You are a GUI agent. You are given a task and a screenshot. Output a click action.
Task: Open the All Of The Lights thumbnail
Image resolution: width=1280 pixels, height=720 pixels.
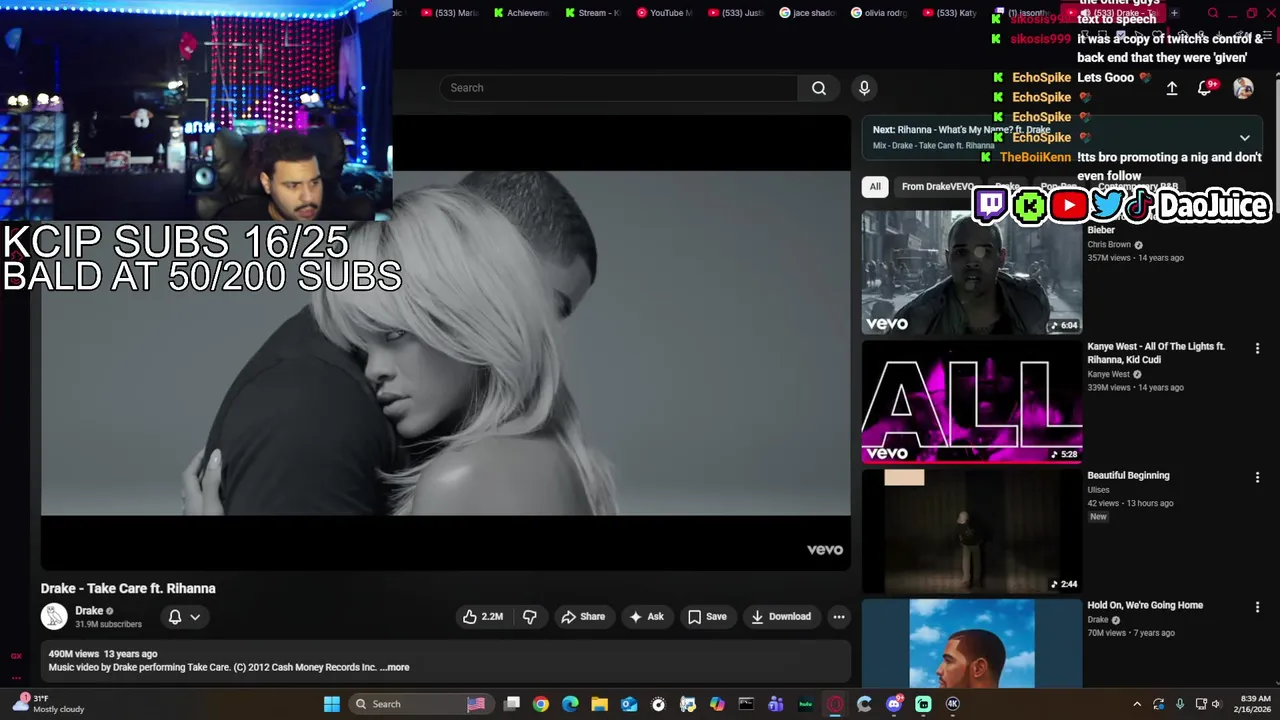(972, 402)
